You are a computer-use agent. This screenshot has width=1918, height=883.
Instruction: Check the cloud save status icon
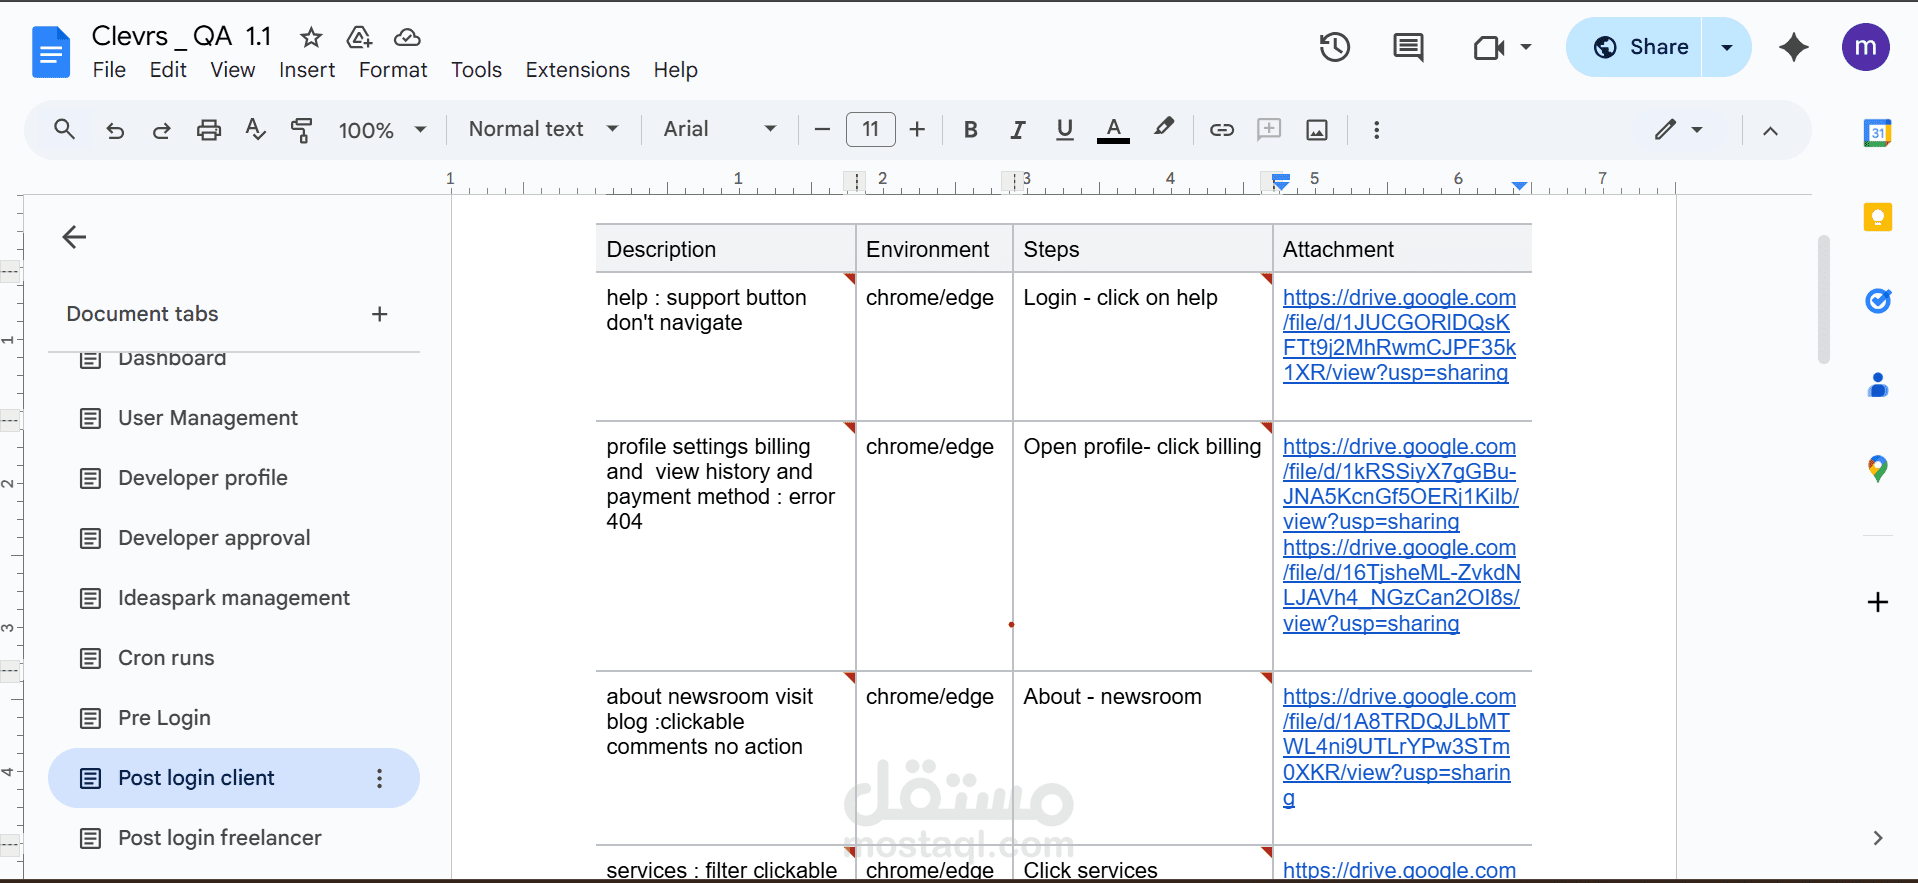(407, 37)
